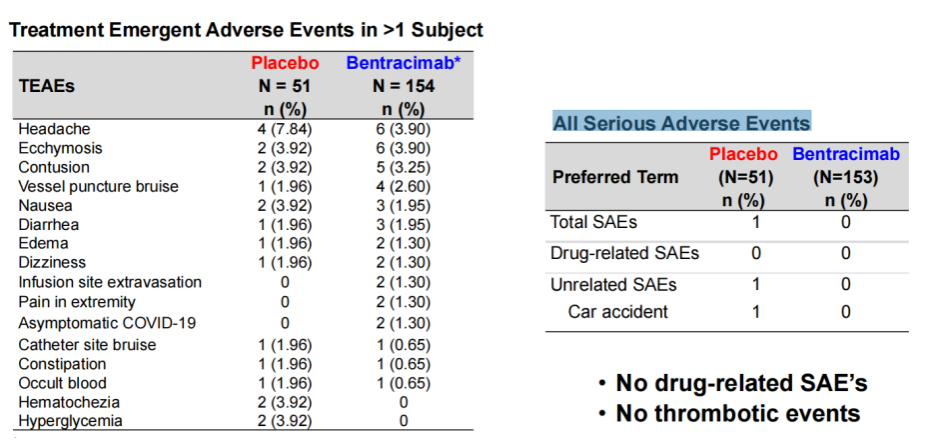
Task: Select the 'Drug-related SAEs' row label
Action: (625, 253)
